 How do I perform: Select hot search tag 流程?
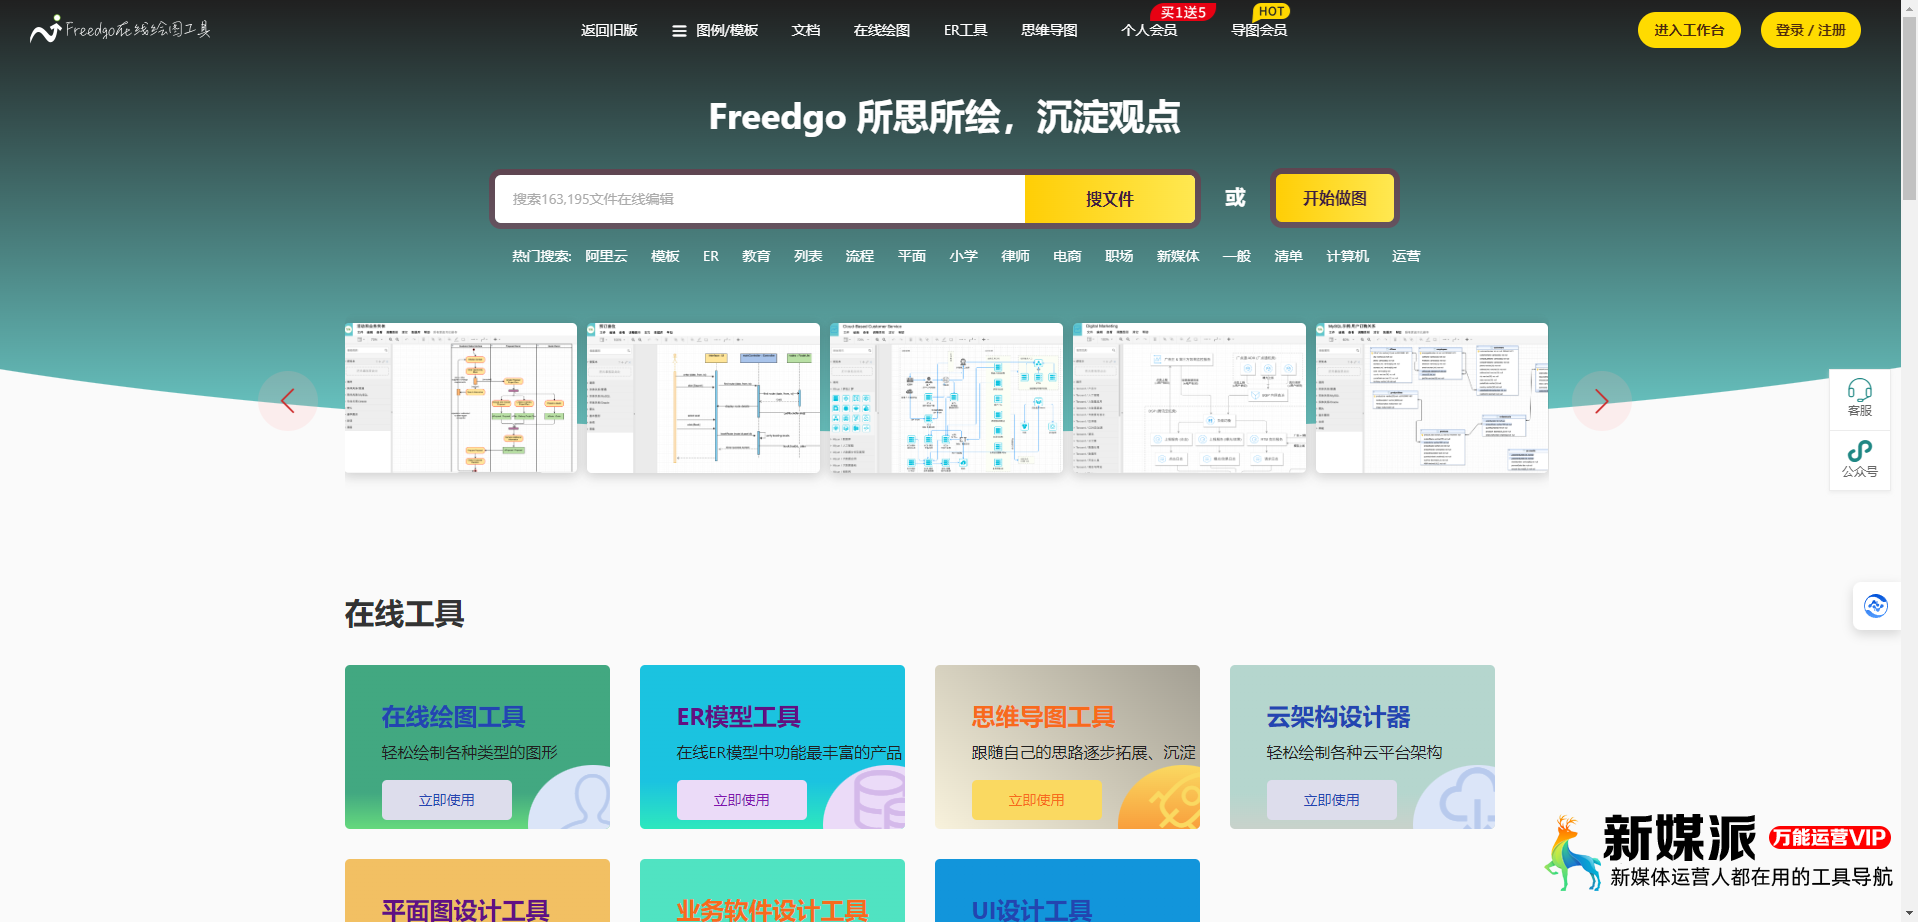pos(860,256)
